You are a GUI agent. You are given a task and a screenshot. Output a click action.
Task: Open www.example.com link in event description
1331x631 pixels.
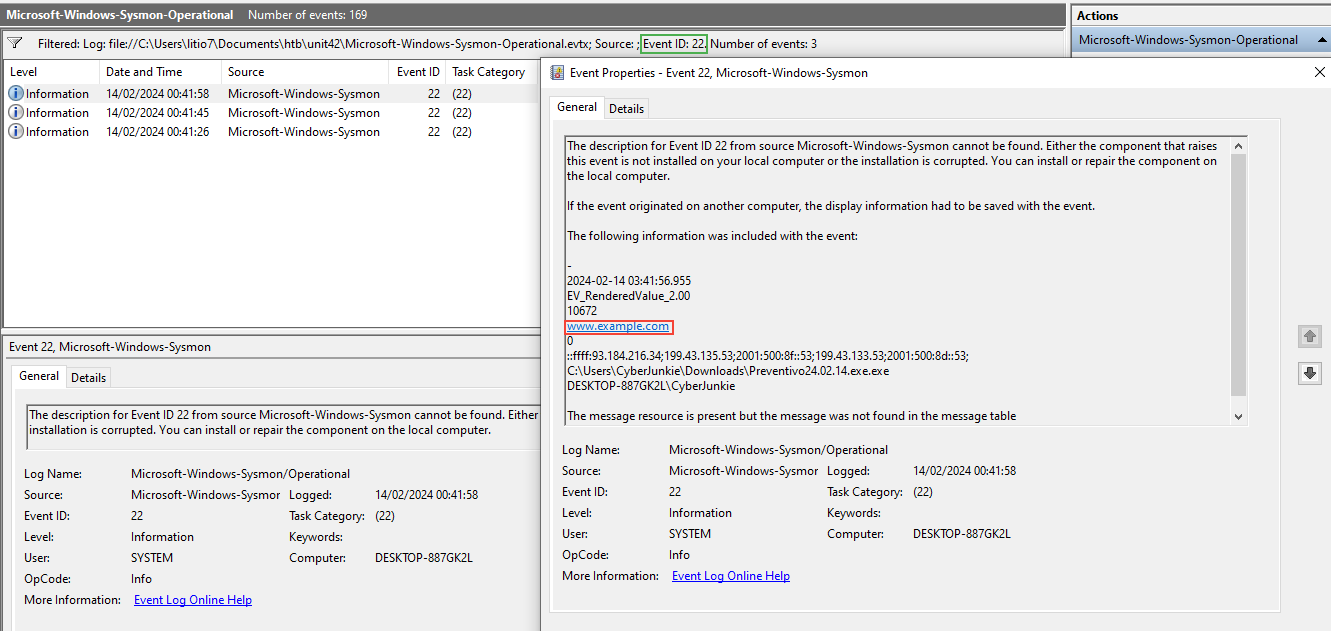[x=618, y=327]
